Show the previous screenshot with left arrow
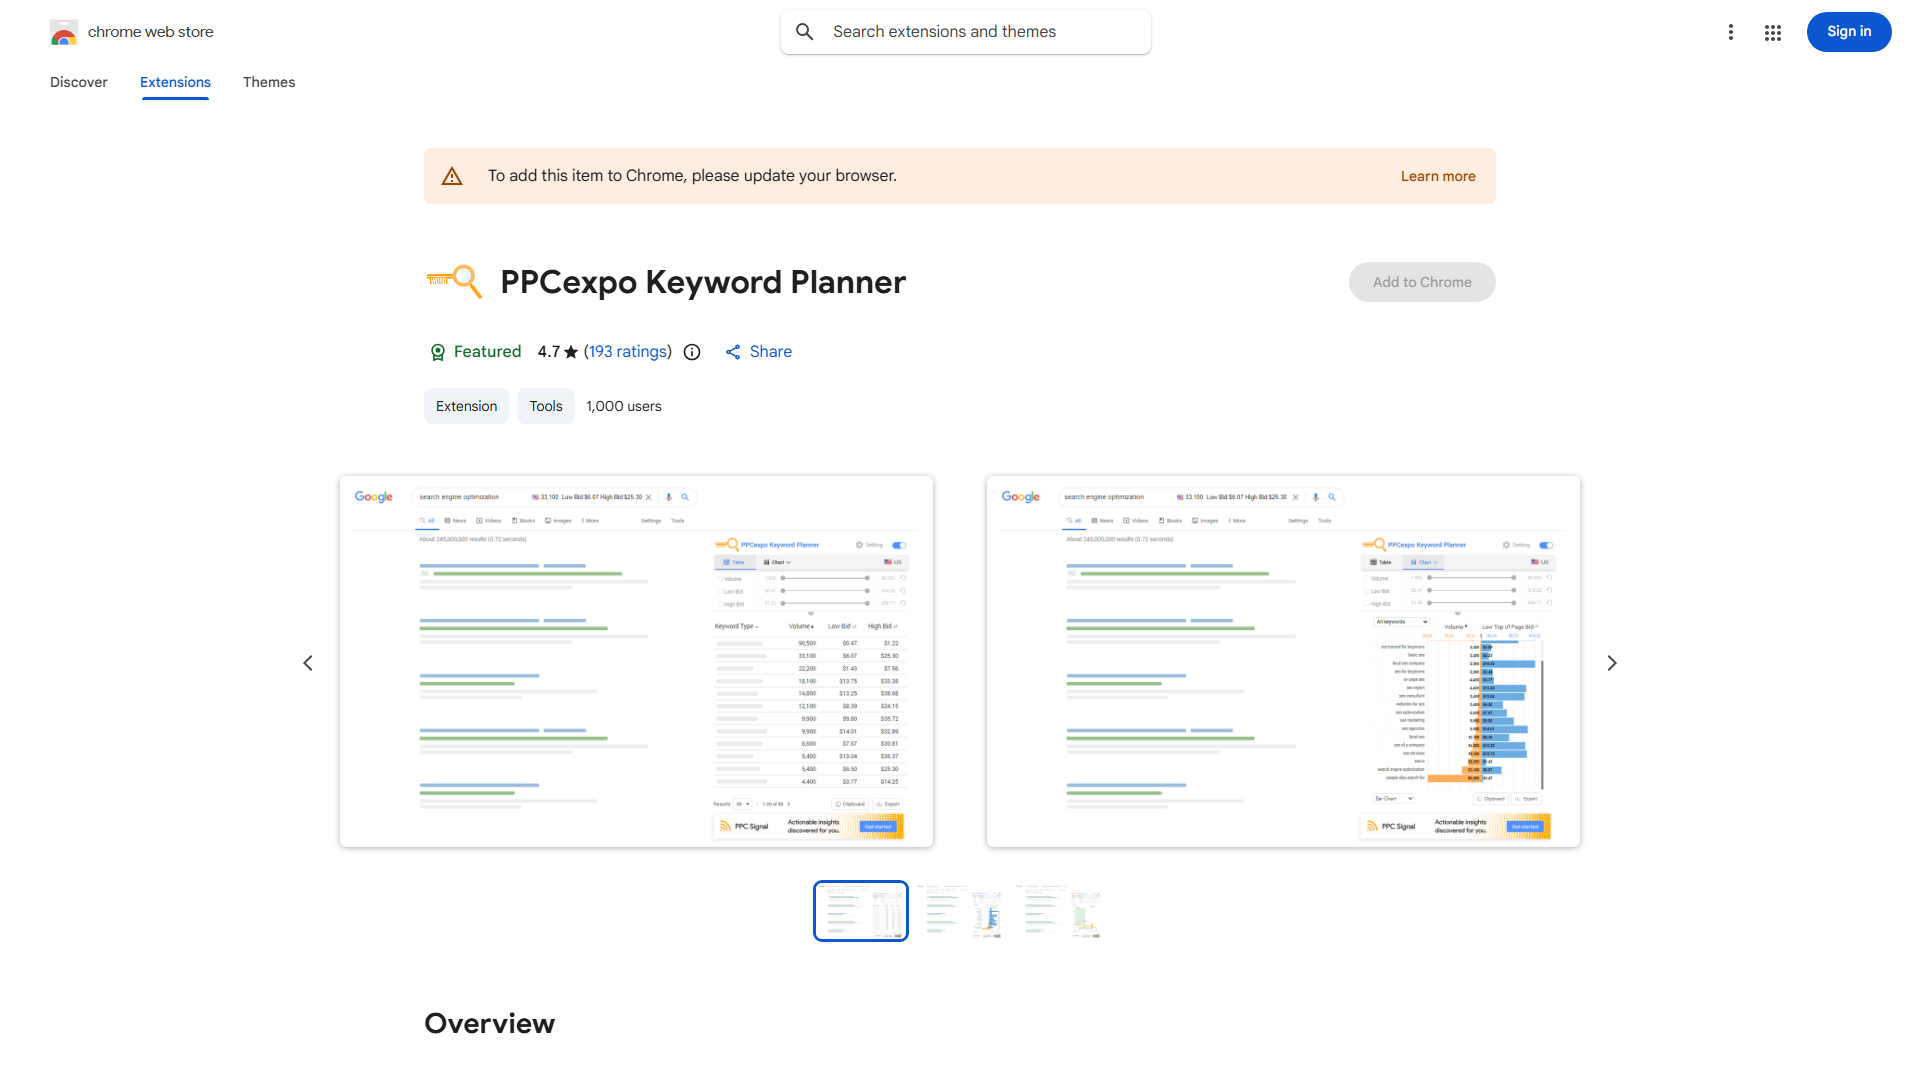This screenshot has width=1920, height=1080. (x=308, y=662)
